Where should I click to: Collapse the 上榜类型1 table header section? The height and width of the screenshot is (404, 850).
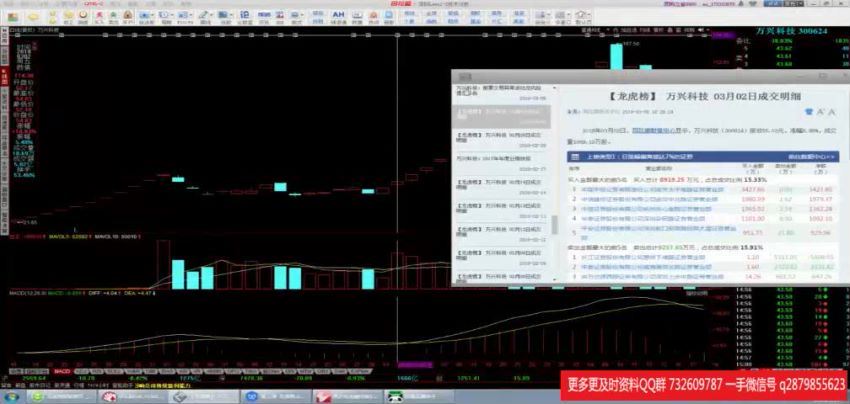(574, 157)
